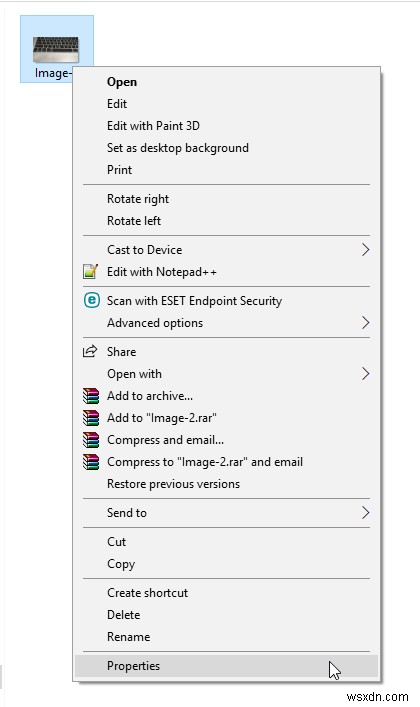Viewport: 420px width, 707px height.
Task: Expand the Cast to Device submenu arrow
Action: pos(365,250)
